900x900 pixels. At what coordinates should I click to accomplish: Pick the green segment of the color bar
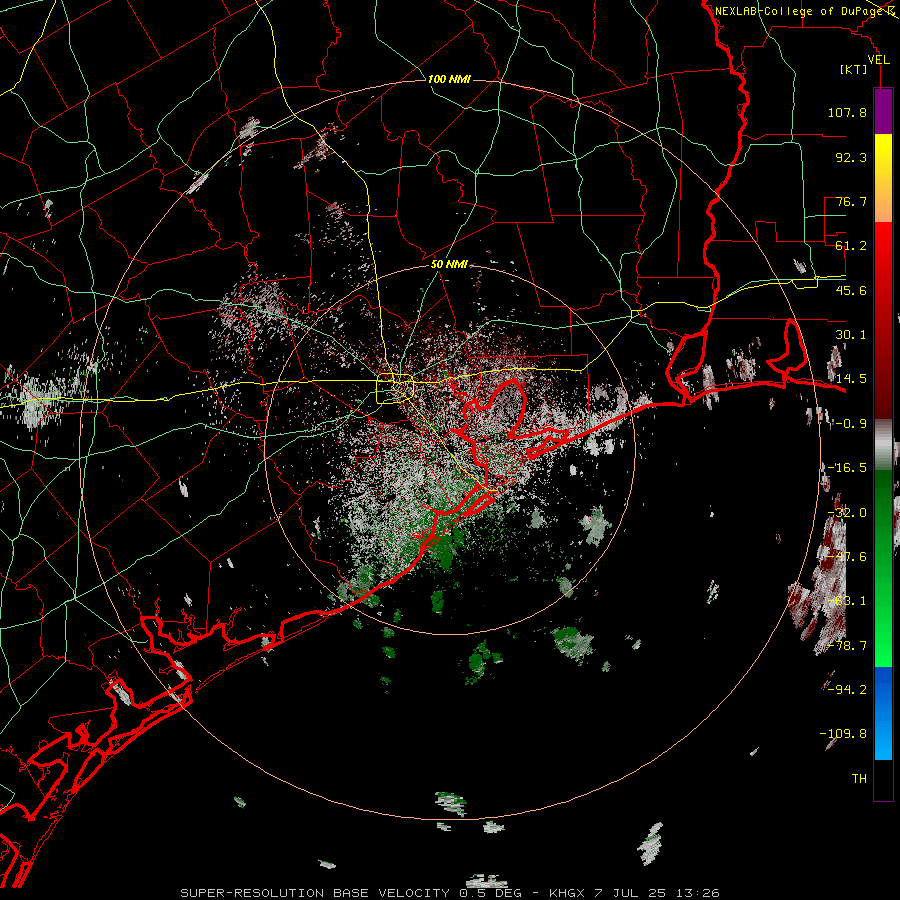coord(883,568)
